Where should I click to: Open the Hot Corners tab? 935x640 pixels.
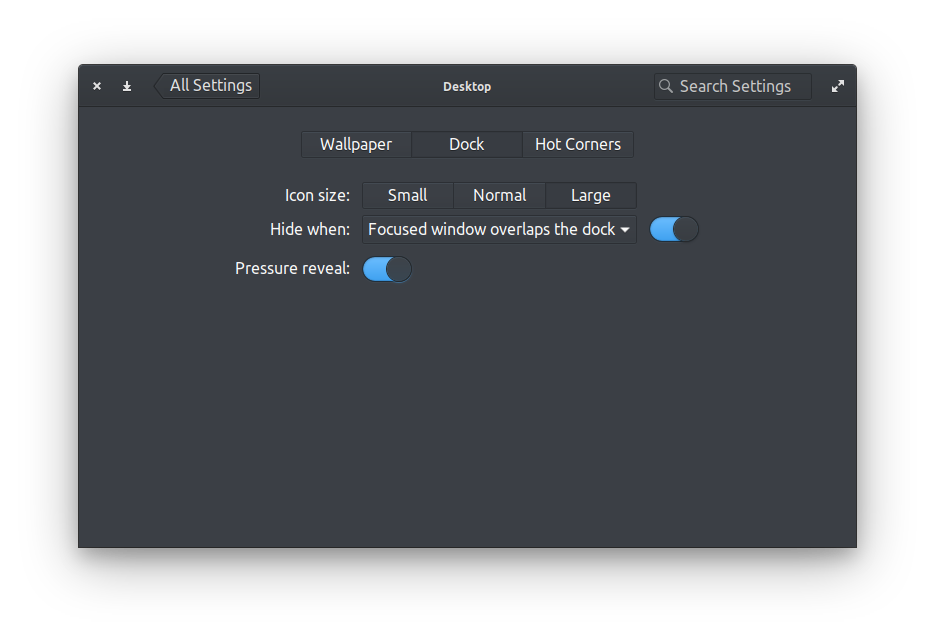coord(578,144)
